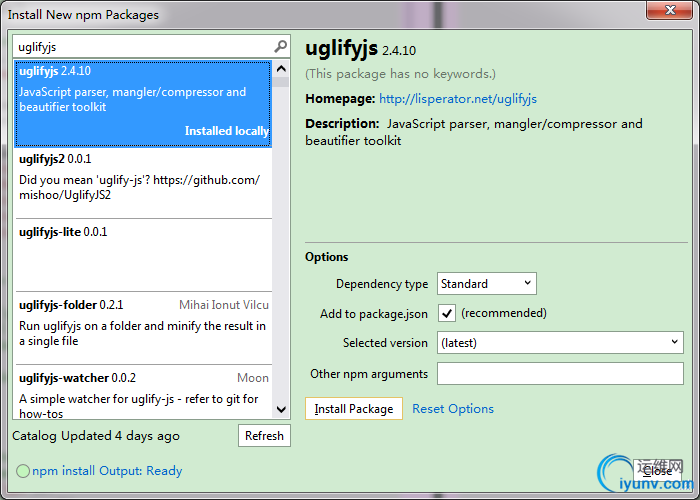Open the Selected version dropdown

(560, 342)
